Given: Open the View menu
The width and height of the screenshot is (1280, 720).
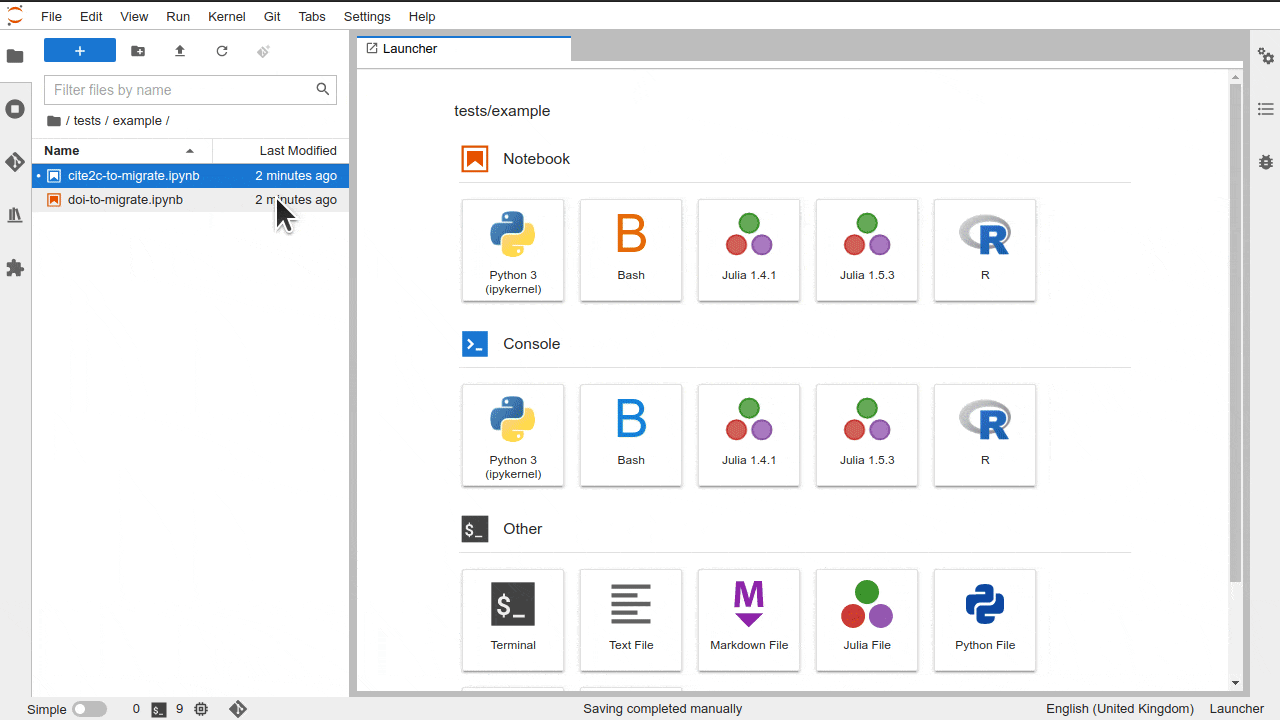Looking at the screenshot, I should (134, 17).
